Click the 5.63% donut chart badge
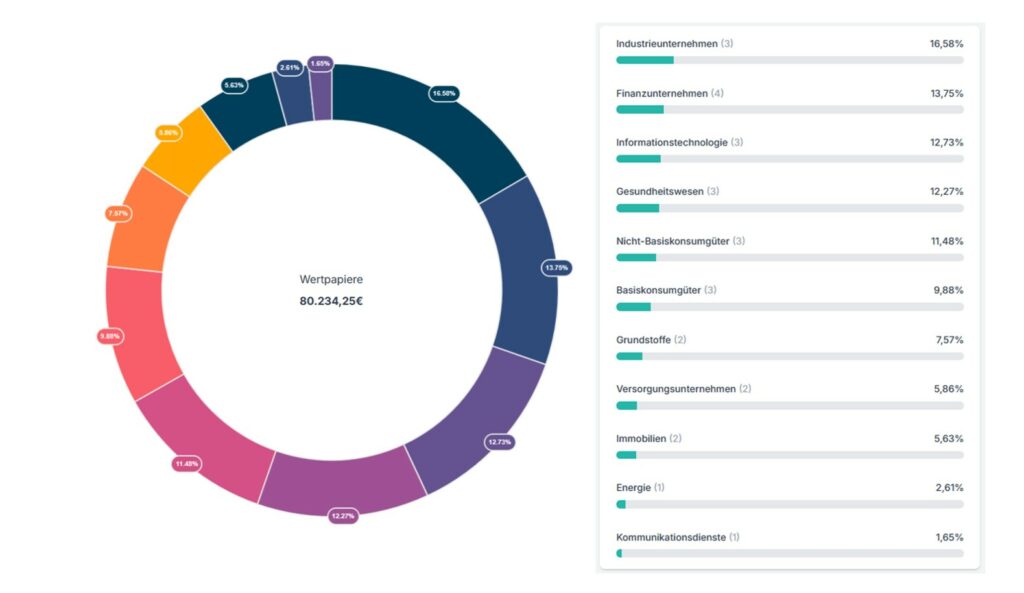The height and width of the screenshot is (593, 1024). (x=234, y=85)
